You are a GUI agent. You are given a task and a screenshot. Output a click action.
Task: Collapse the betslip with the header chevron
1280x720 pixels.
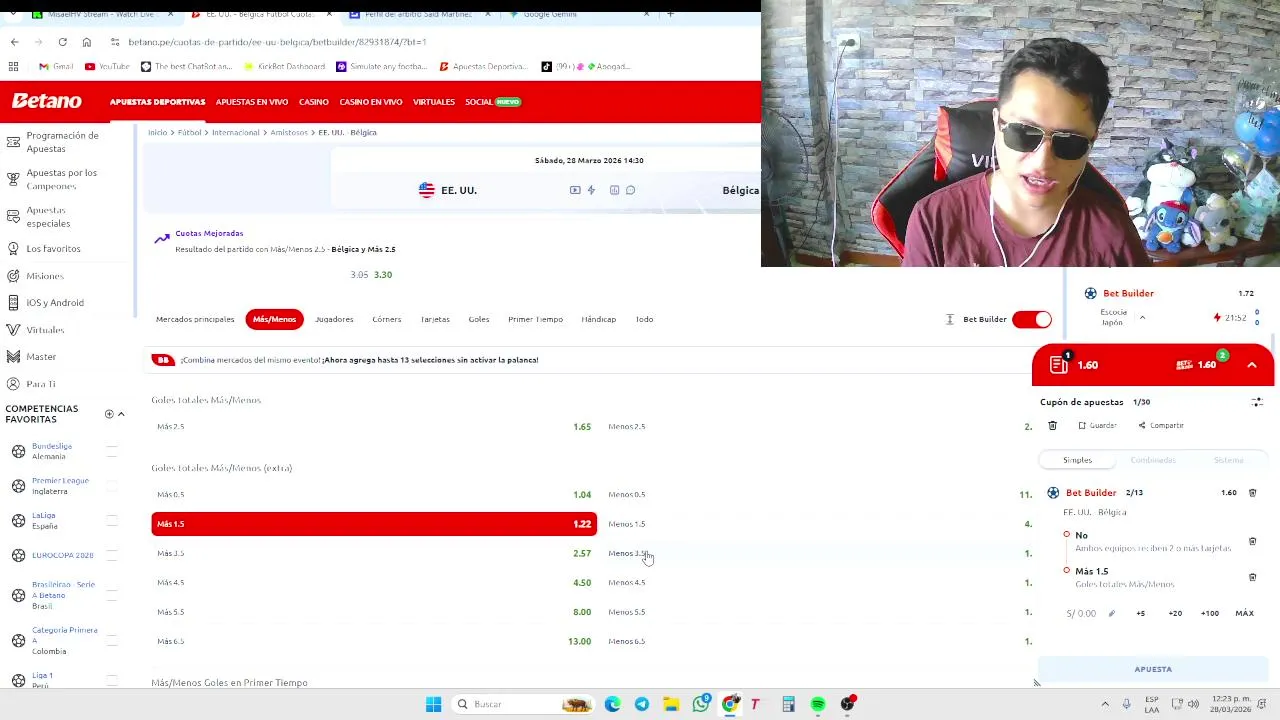coord(1252,365)
